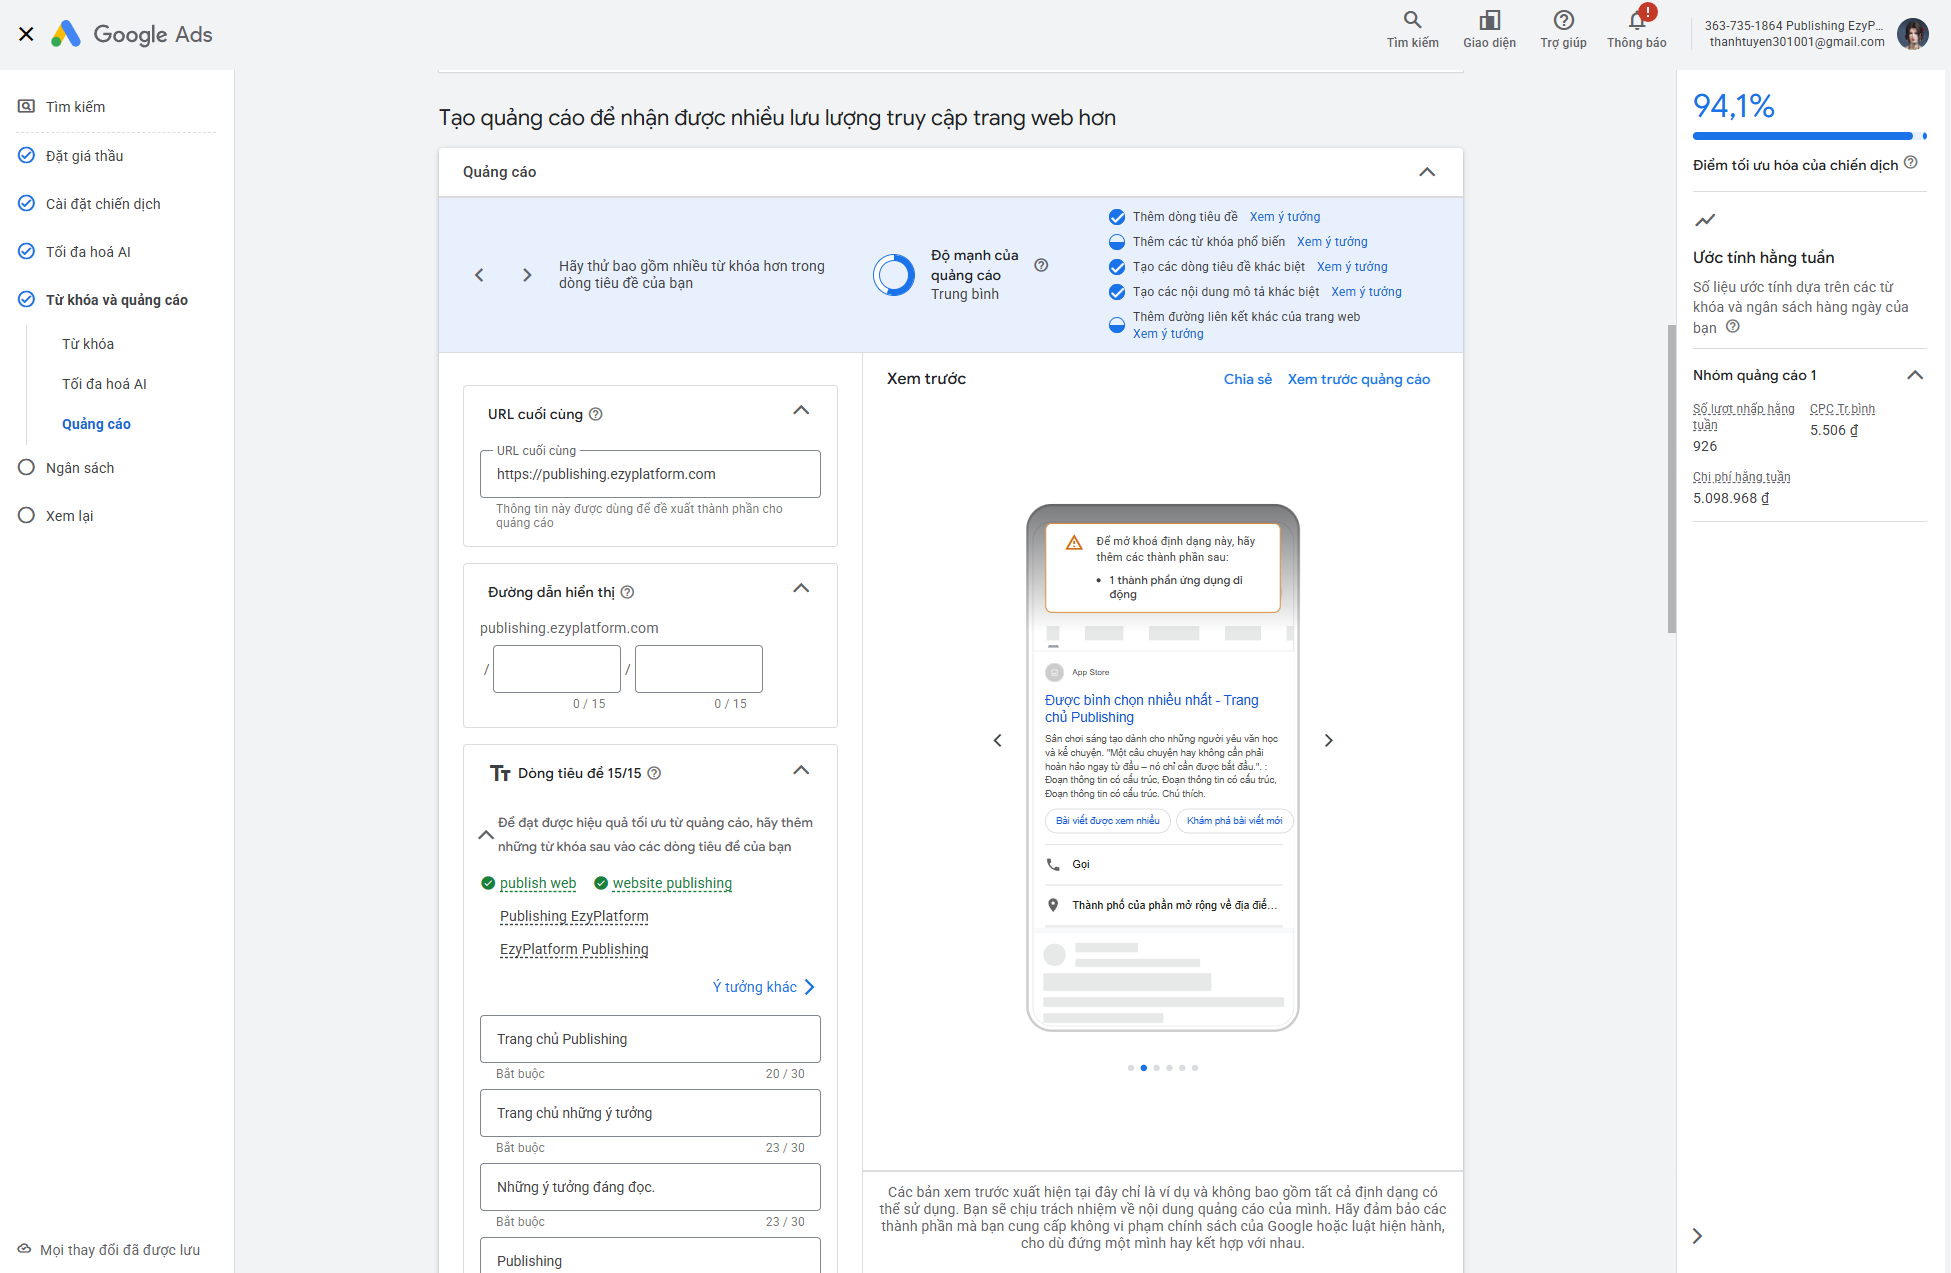Click the warning icon in preview notice
Viewport: 1951px width, 1273px height.
coord(1074,543)
